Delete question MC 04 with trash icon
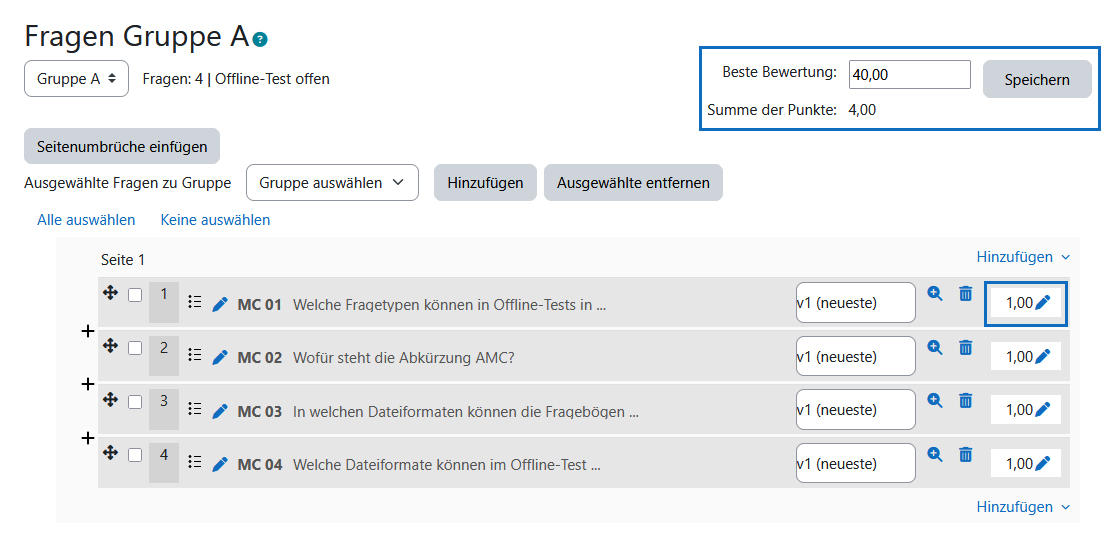Screen dimensions: 1110x536 pos(966,455)
